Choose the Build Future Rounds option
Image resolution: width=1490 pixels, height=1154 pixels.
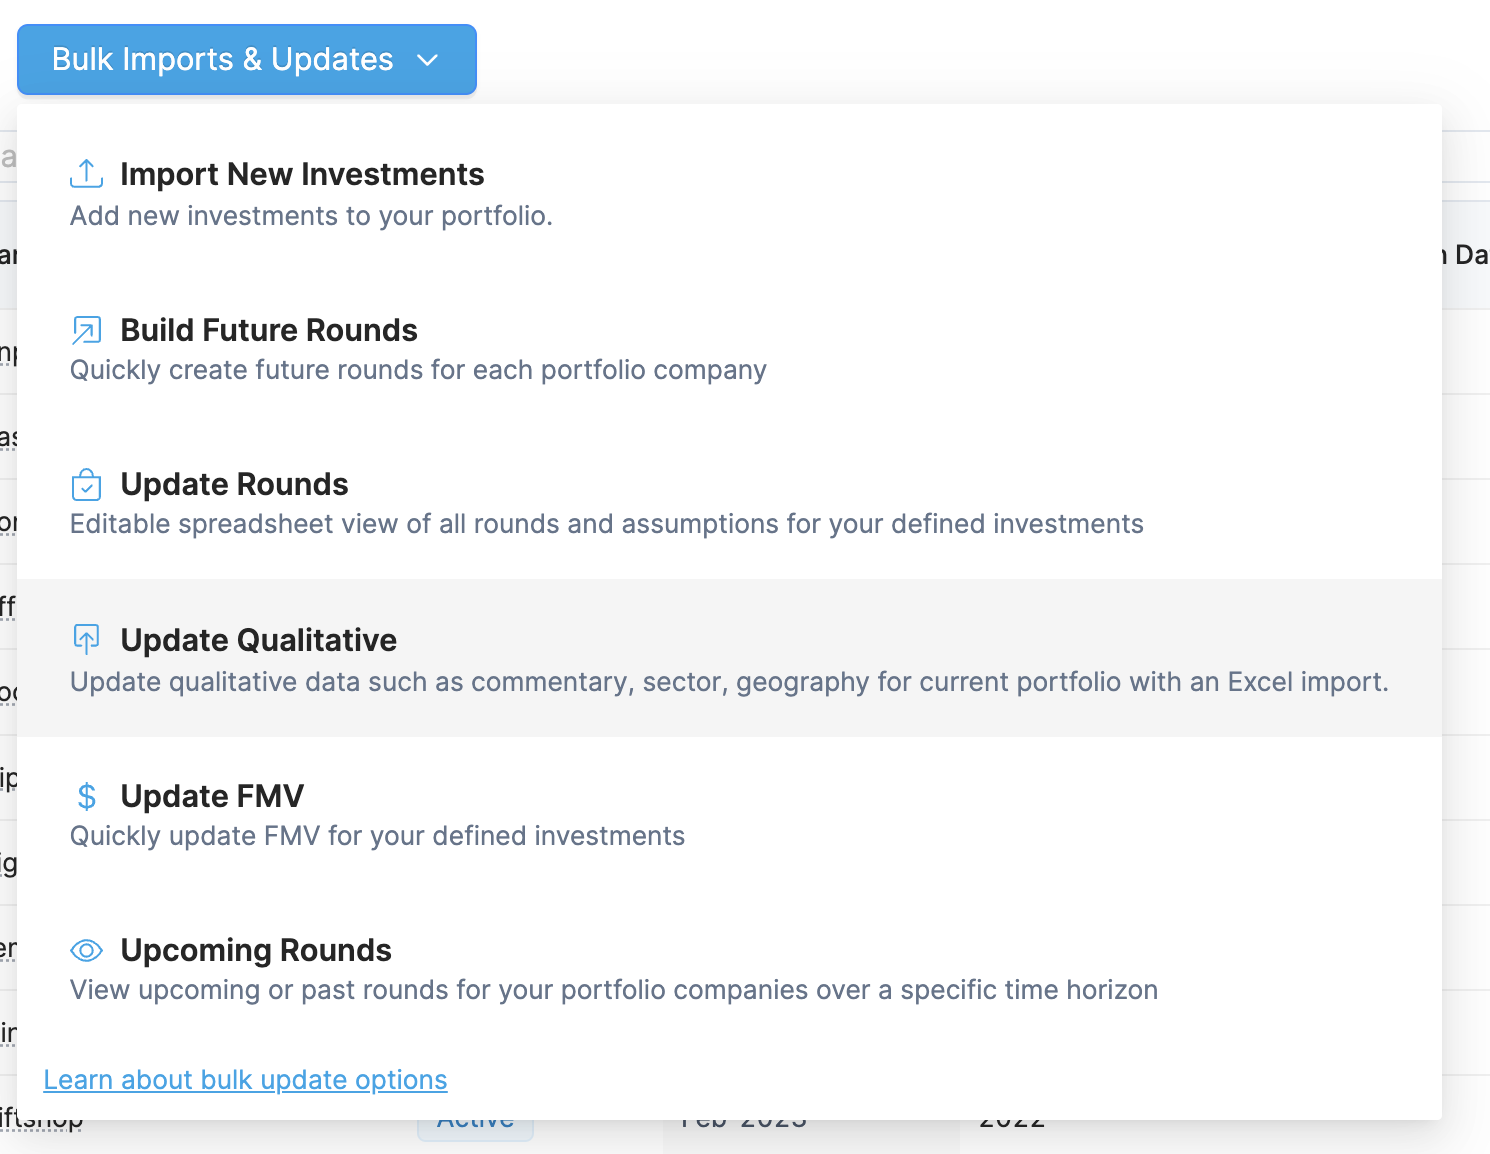(x=269, y=330)
